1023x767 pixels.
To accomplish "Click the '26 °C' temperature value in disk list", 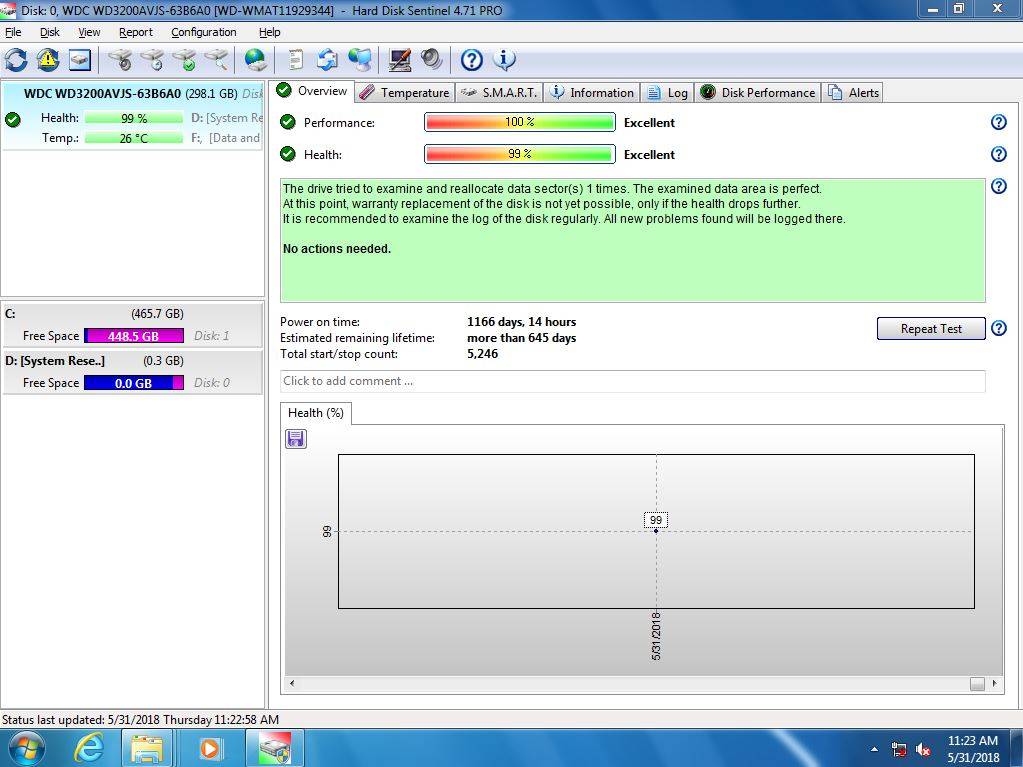I will [x=134, y=138].
